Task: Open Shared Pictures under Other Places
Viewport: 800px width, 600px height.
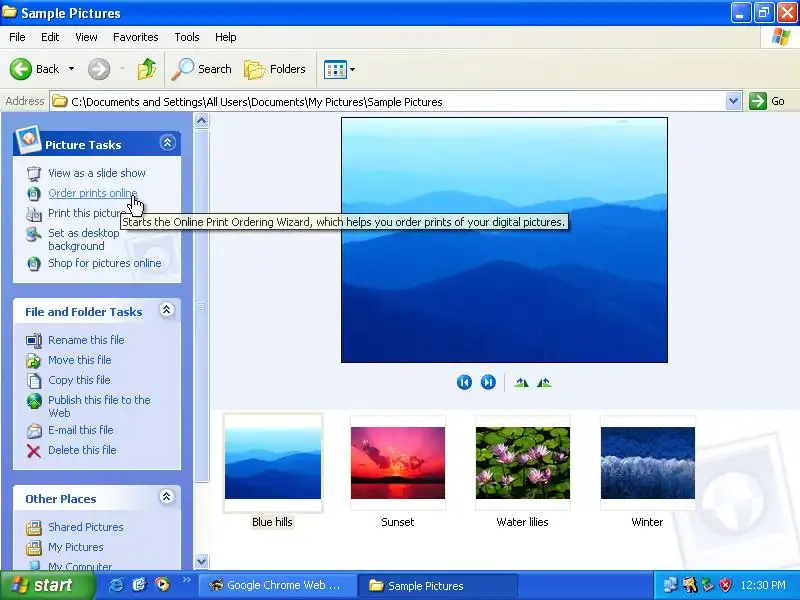Action: [x=86, y=527]
